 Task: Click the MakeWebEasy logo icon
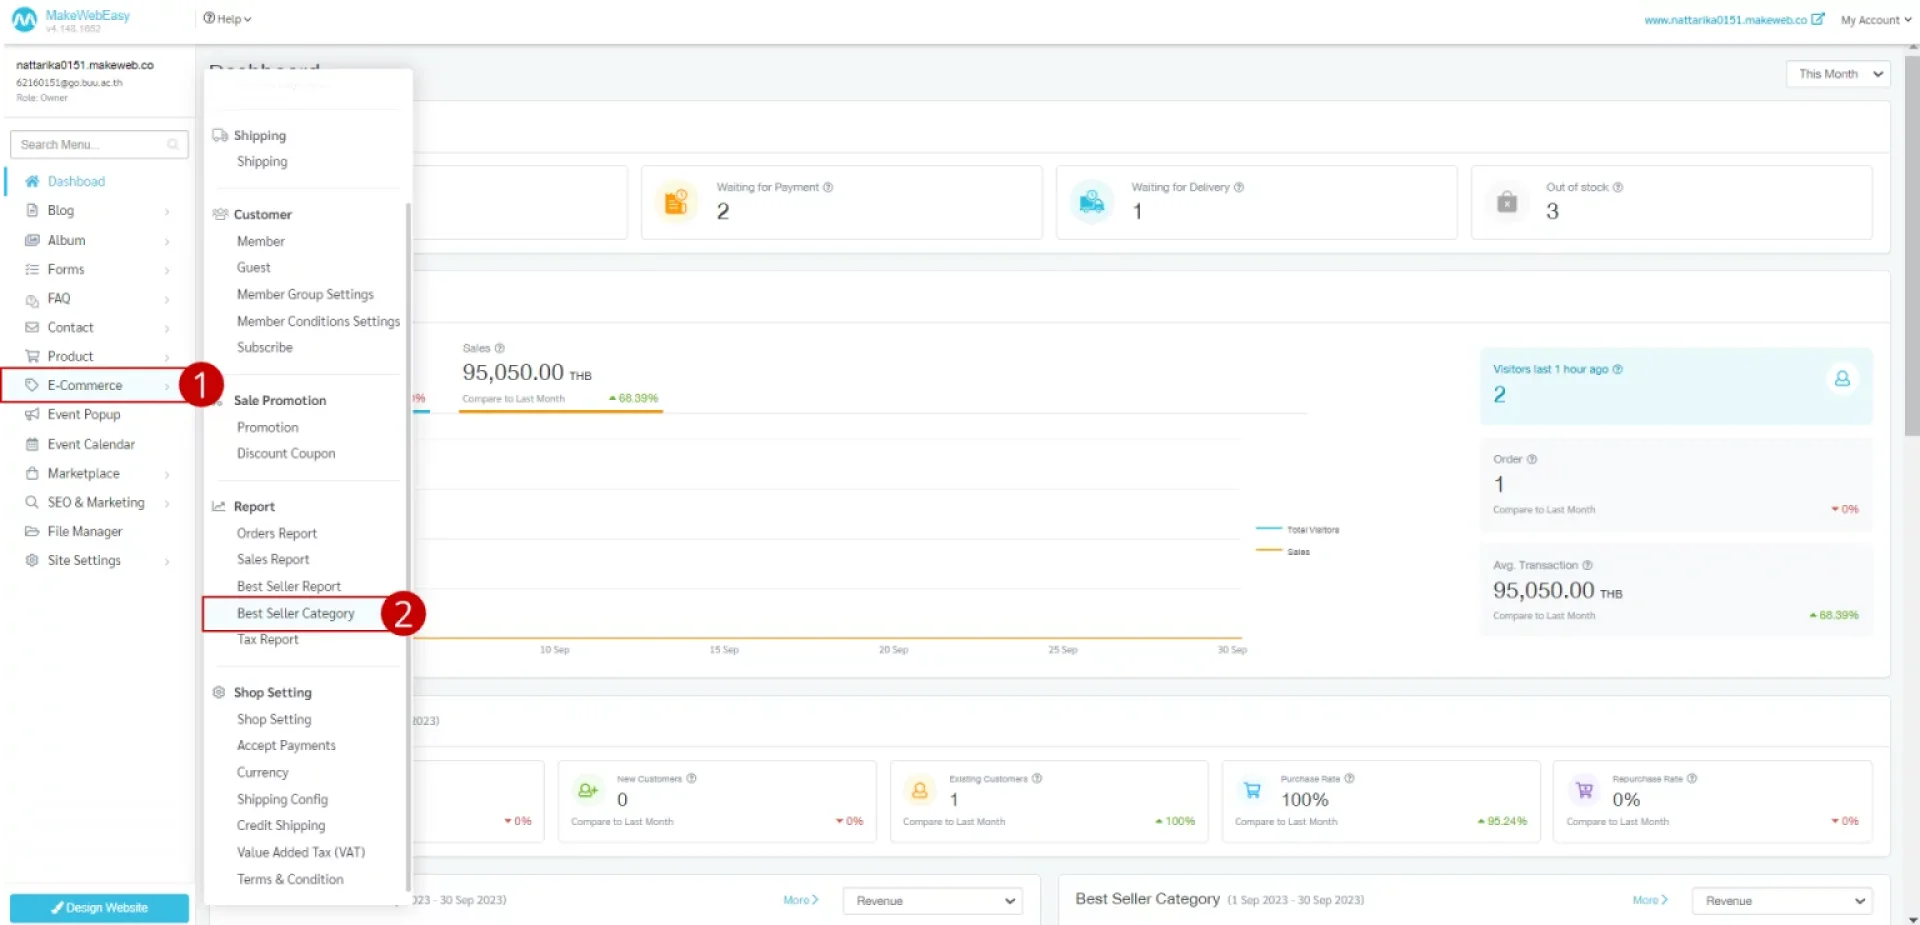[x=24, y=19]
